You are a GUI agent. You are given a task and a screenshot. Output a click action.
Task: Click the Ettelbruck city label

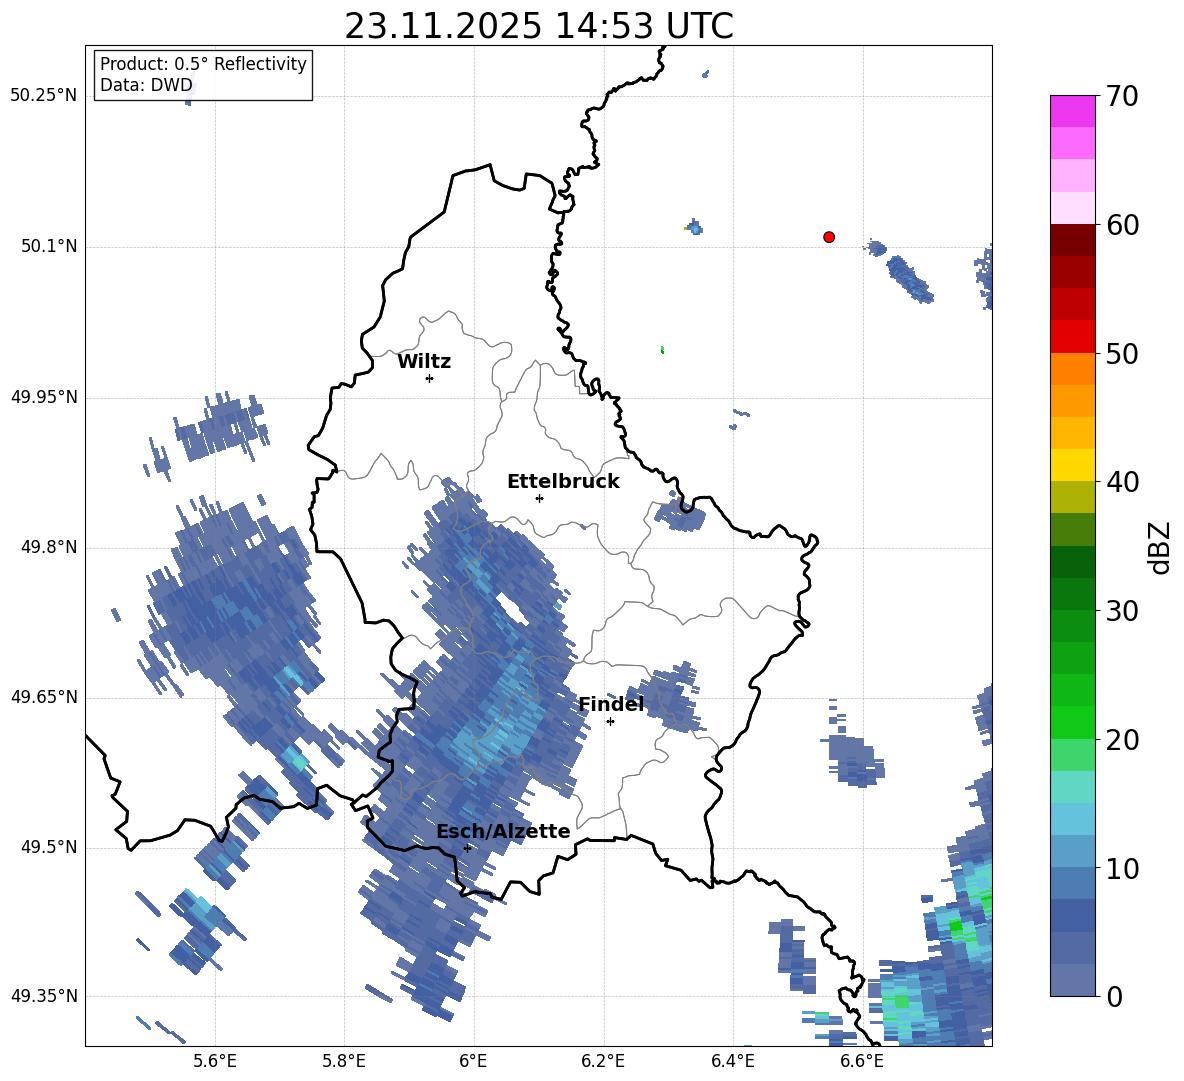tap(563, 482)
